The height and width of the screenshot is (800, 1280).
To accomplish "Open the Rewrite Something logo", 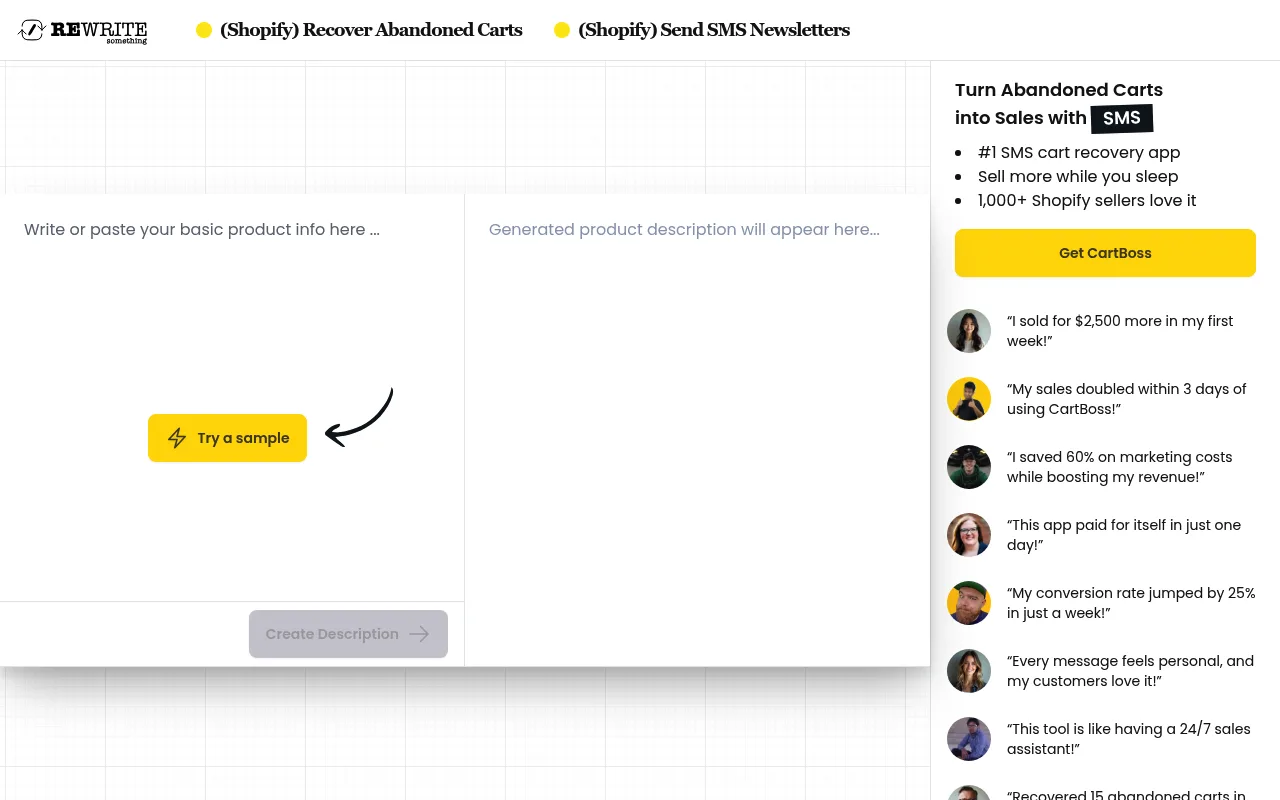I will [83, 31].
